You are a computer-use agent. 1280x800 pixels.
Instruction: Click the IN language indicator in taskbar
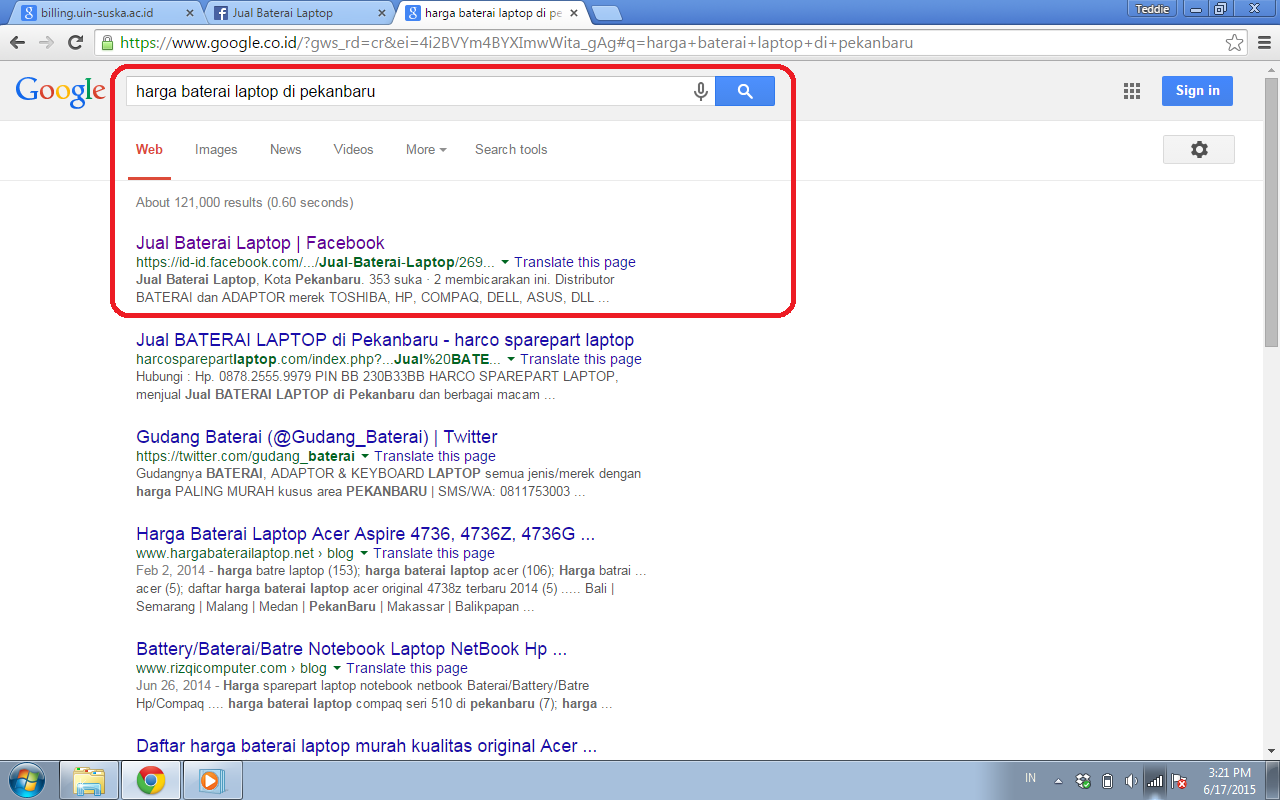pos(1031,778)
